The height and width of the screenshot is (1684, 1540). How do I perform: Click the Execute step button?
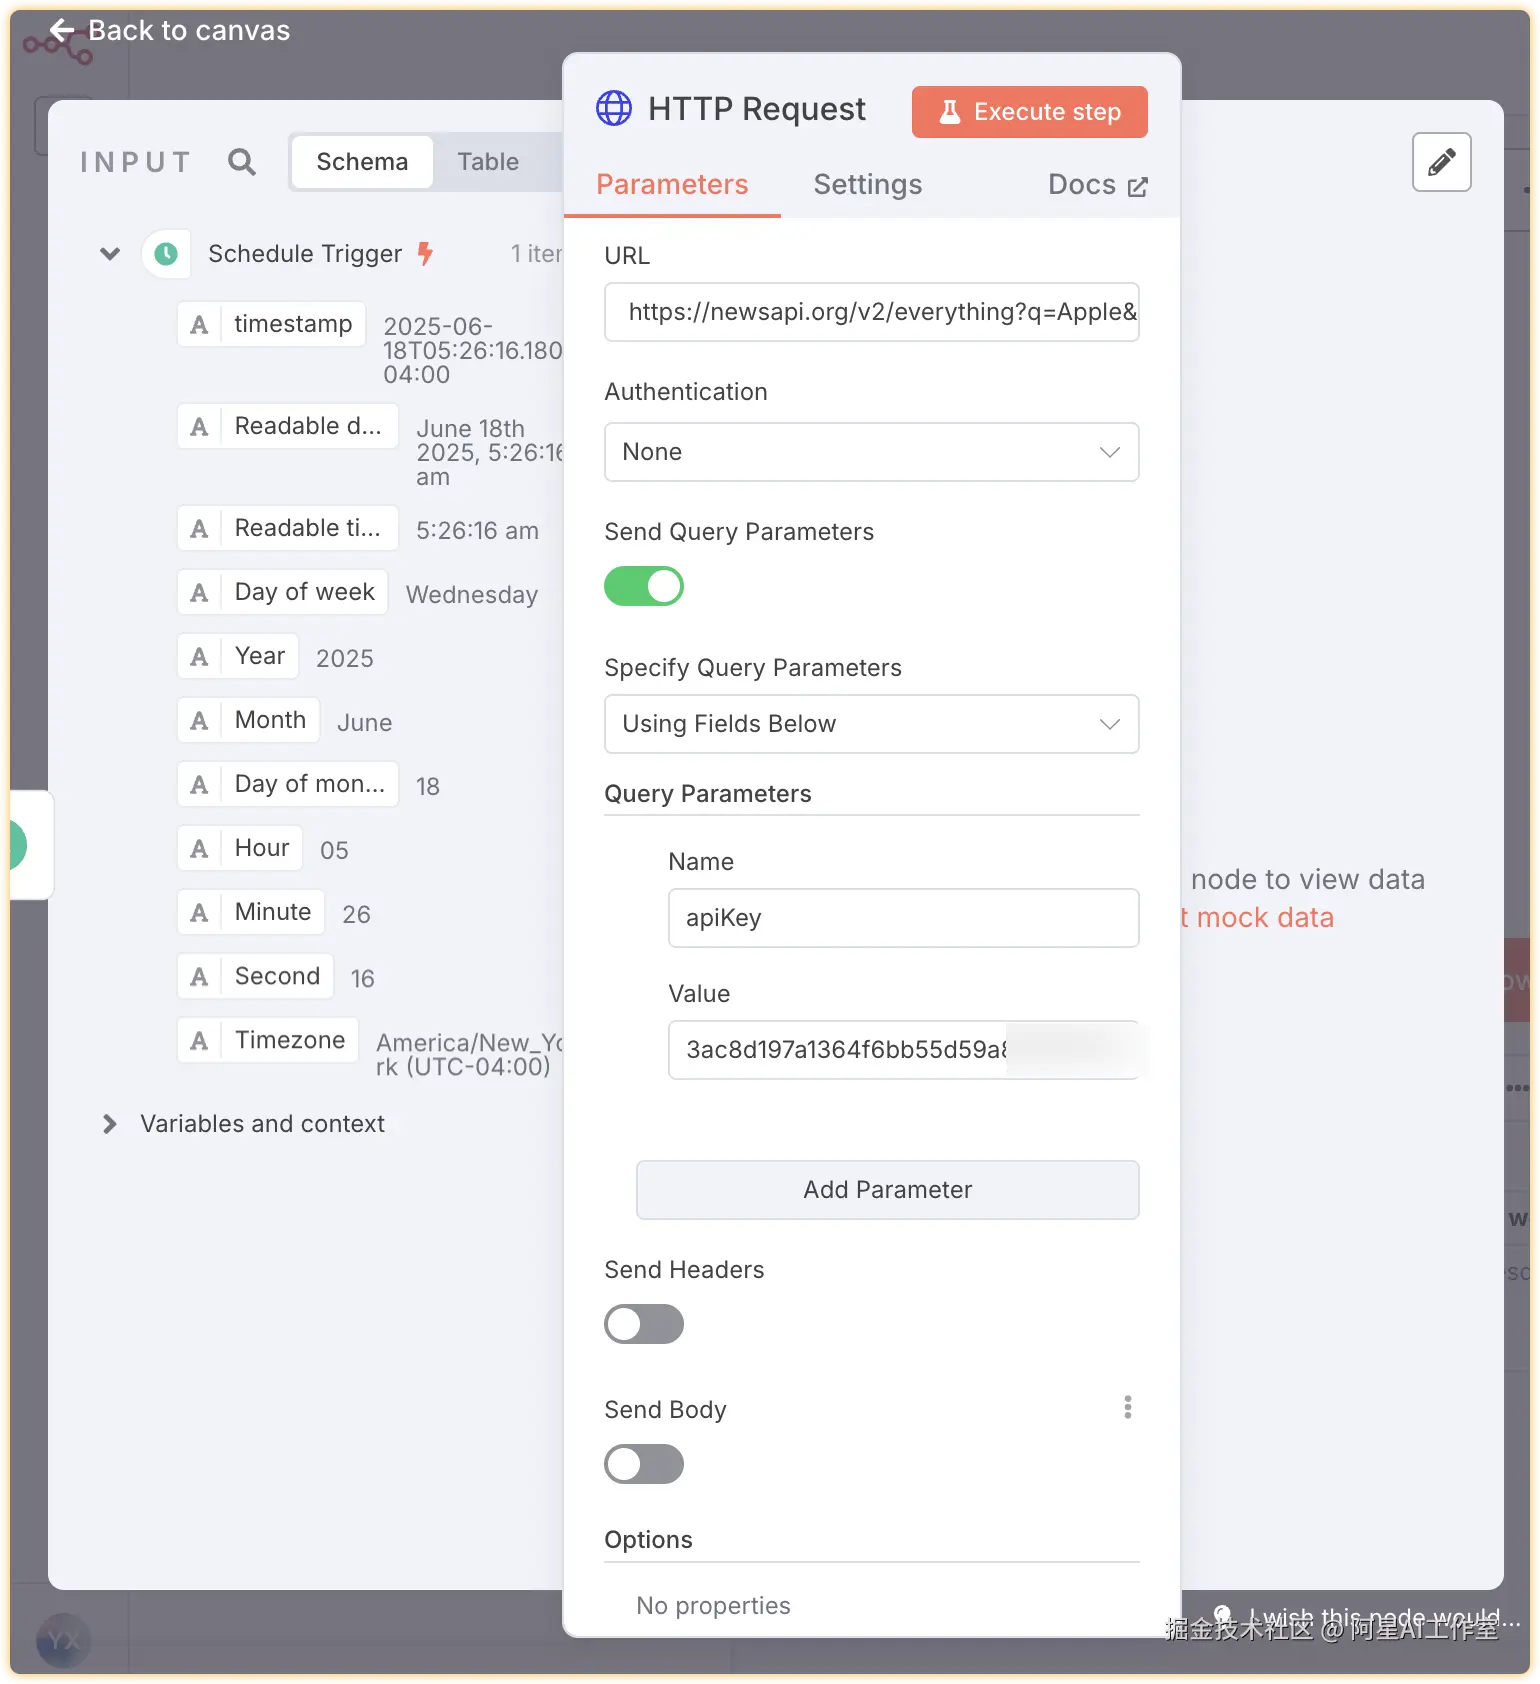(1029, 112)
